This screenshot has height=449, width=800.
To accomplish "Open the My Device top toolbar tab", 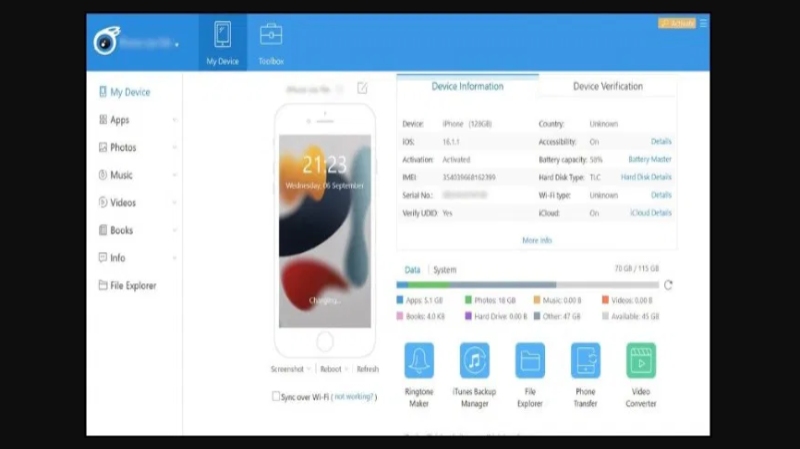I will point(222,43).
